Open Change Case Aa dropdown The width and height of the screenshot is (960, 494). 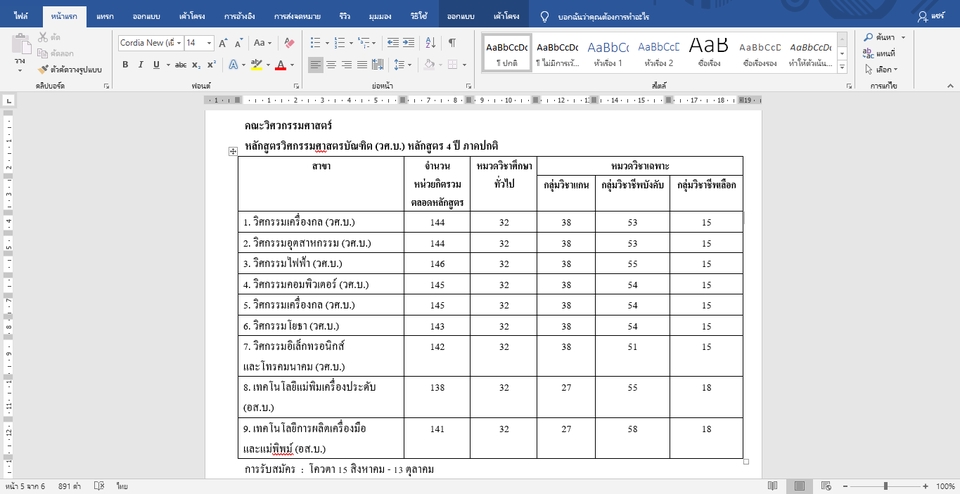coord(263,43)
